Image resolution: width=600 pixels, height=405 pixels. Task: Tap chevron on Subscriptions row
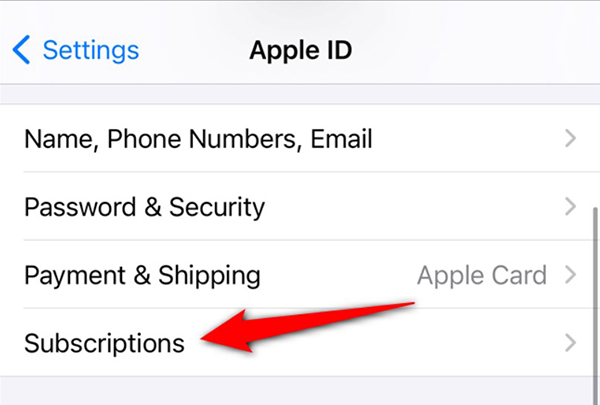[x=570, y=343]
